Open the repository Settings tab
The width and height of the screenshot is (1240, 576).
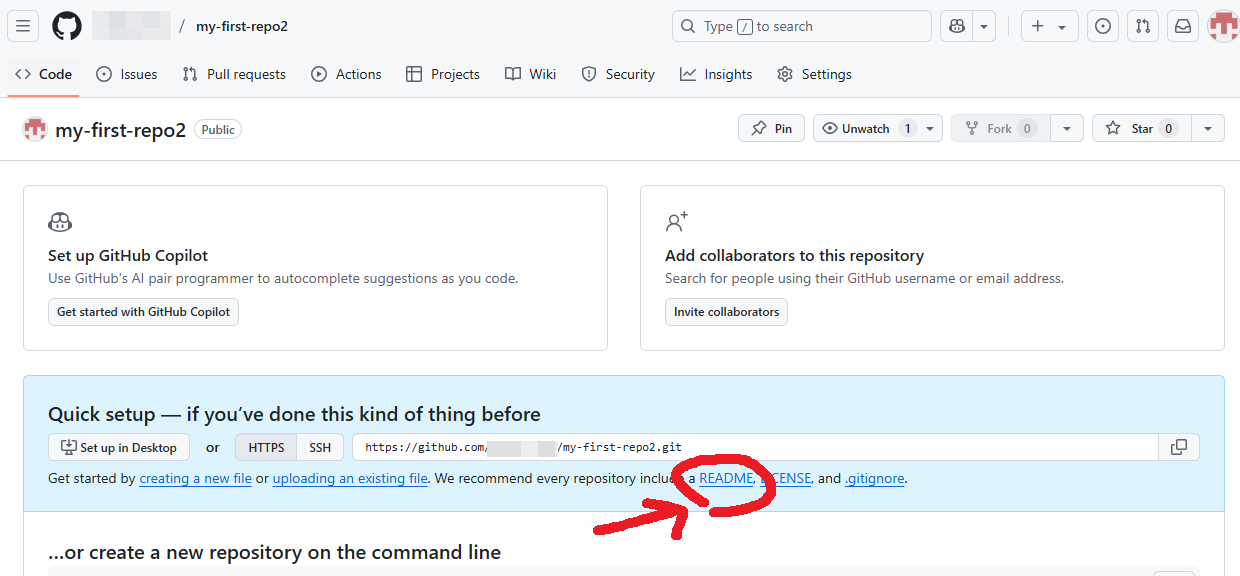tap(814, 73)
